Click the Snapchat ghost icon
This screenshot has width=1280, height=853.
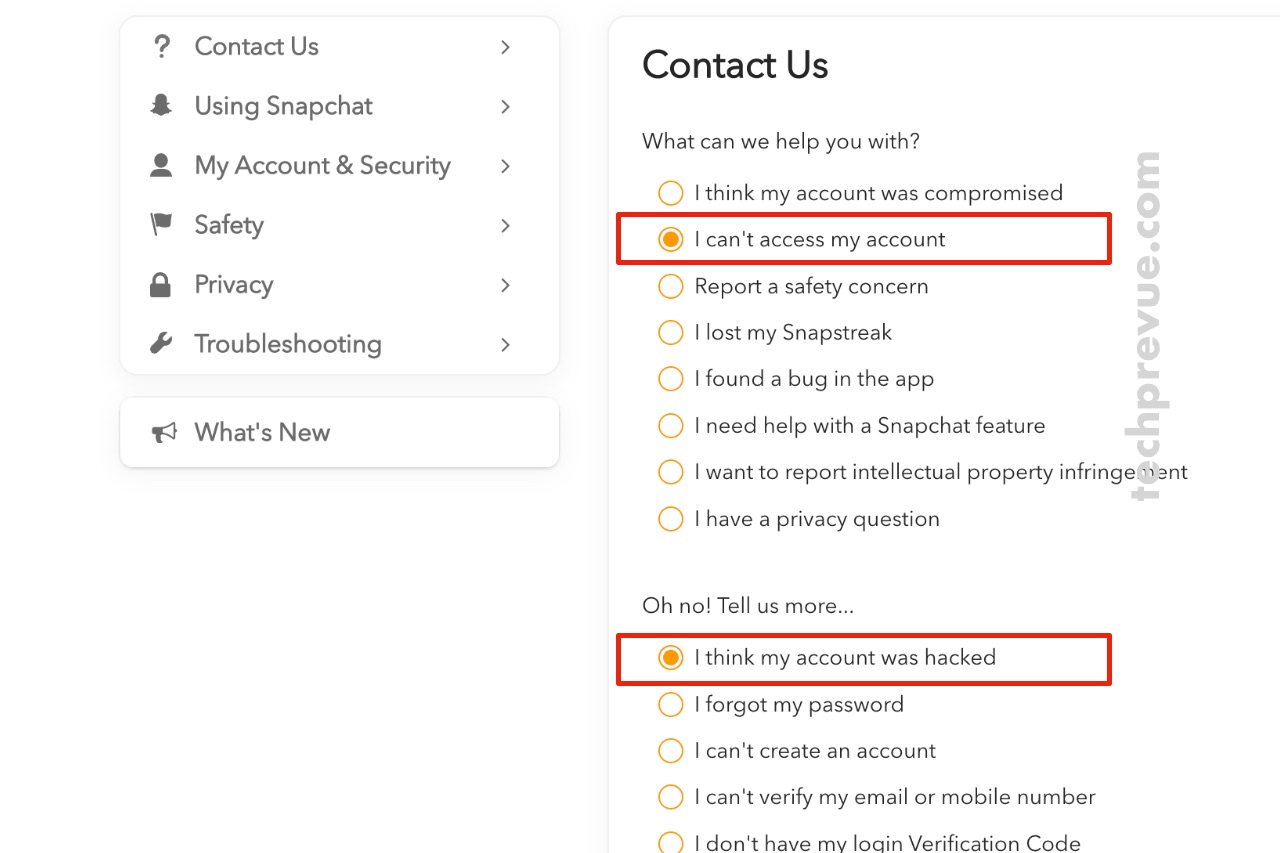[x=161, y=106]
